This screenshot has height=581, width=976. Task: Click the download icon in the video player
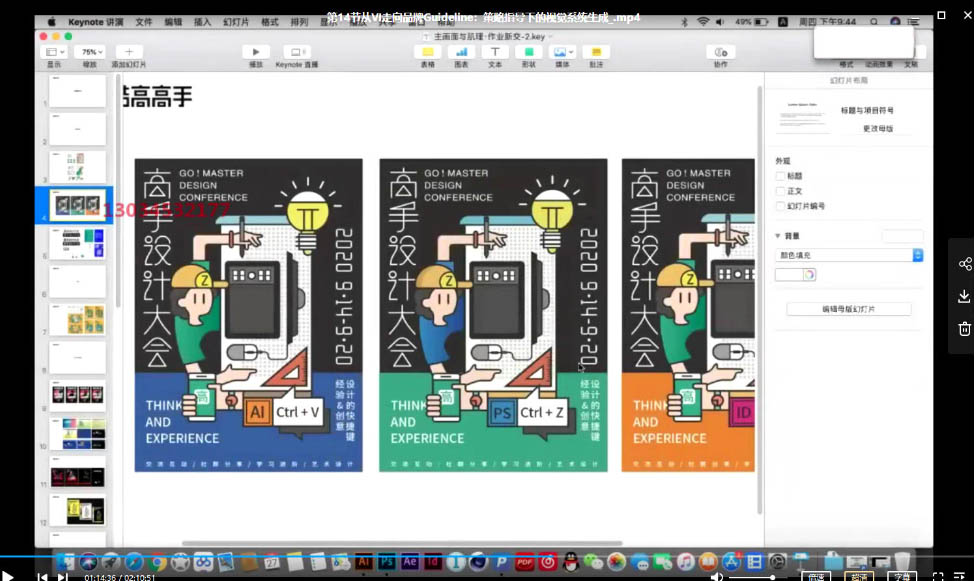(964, 296)
